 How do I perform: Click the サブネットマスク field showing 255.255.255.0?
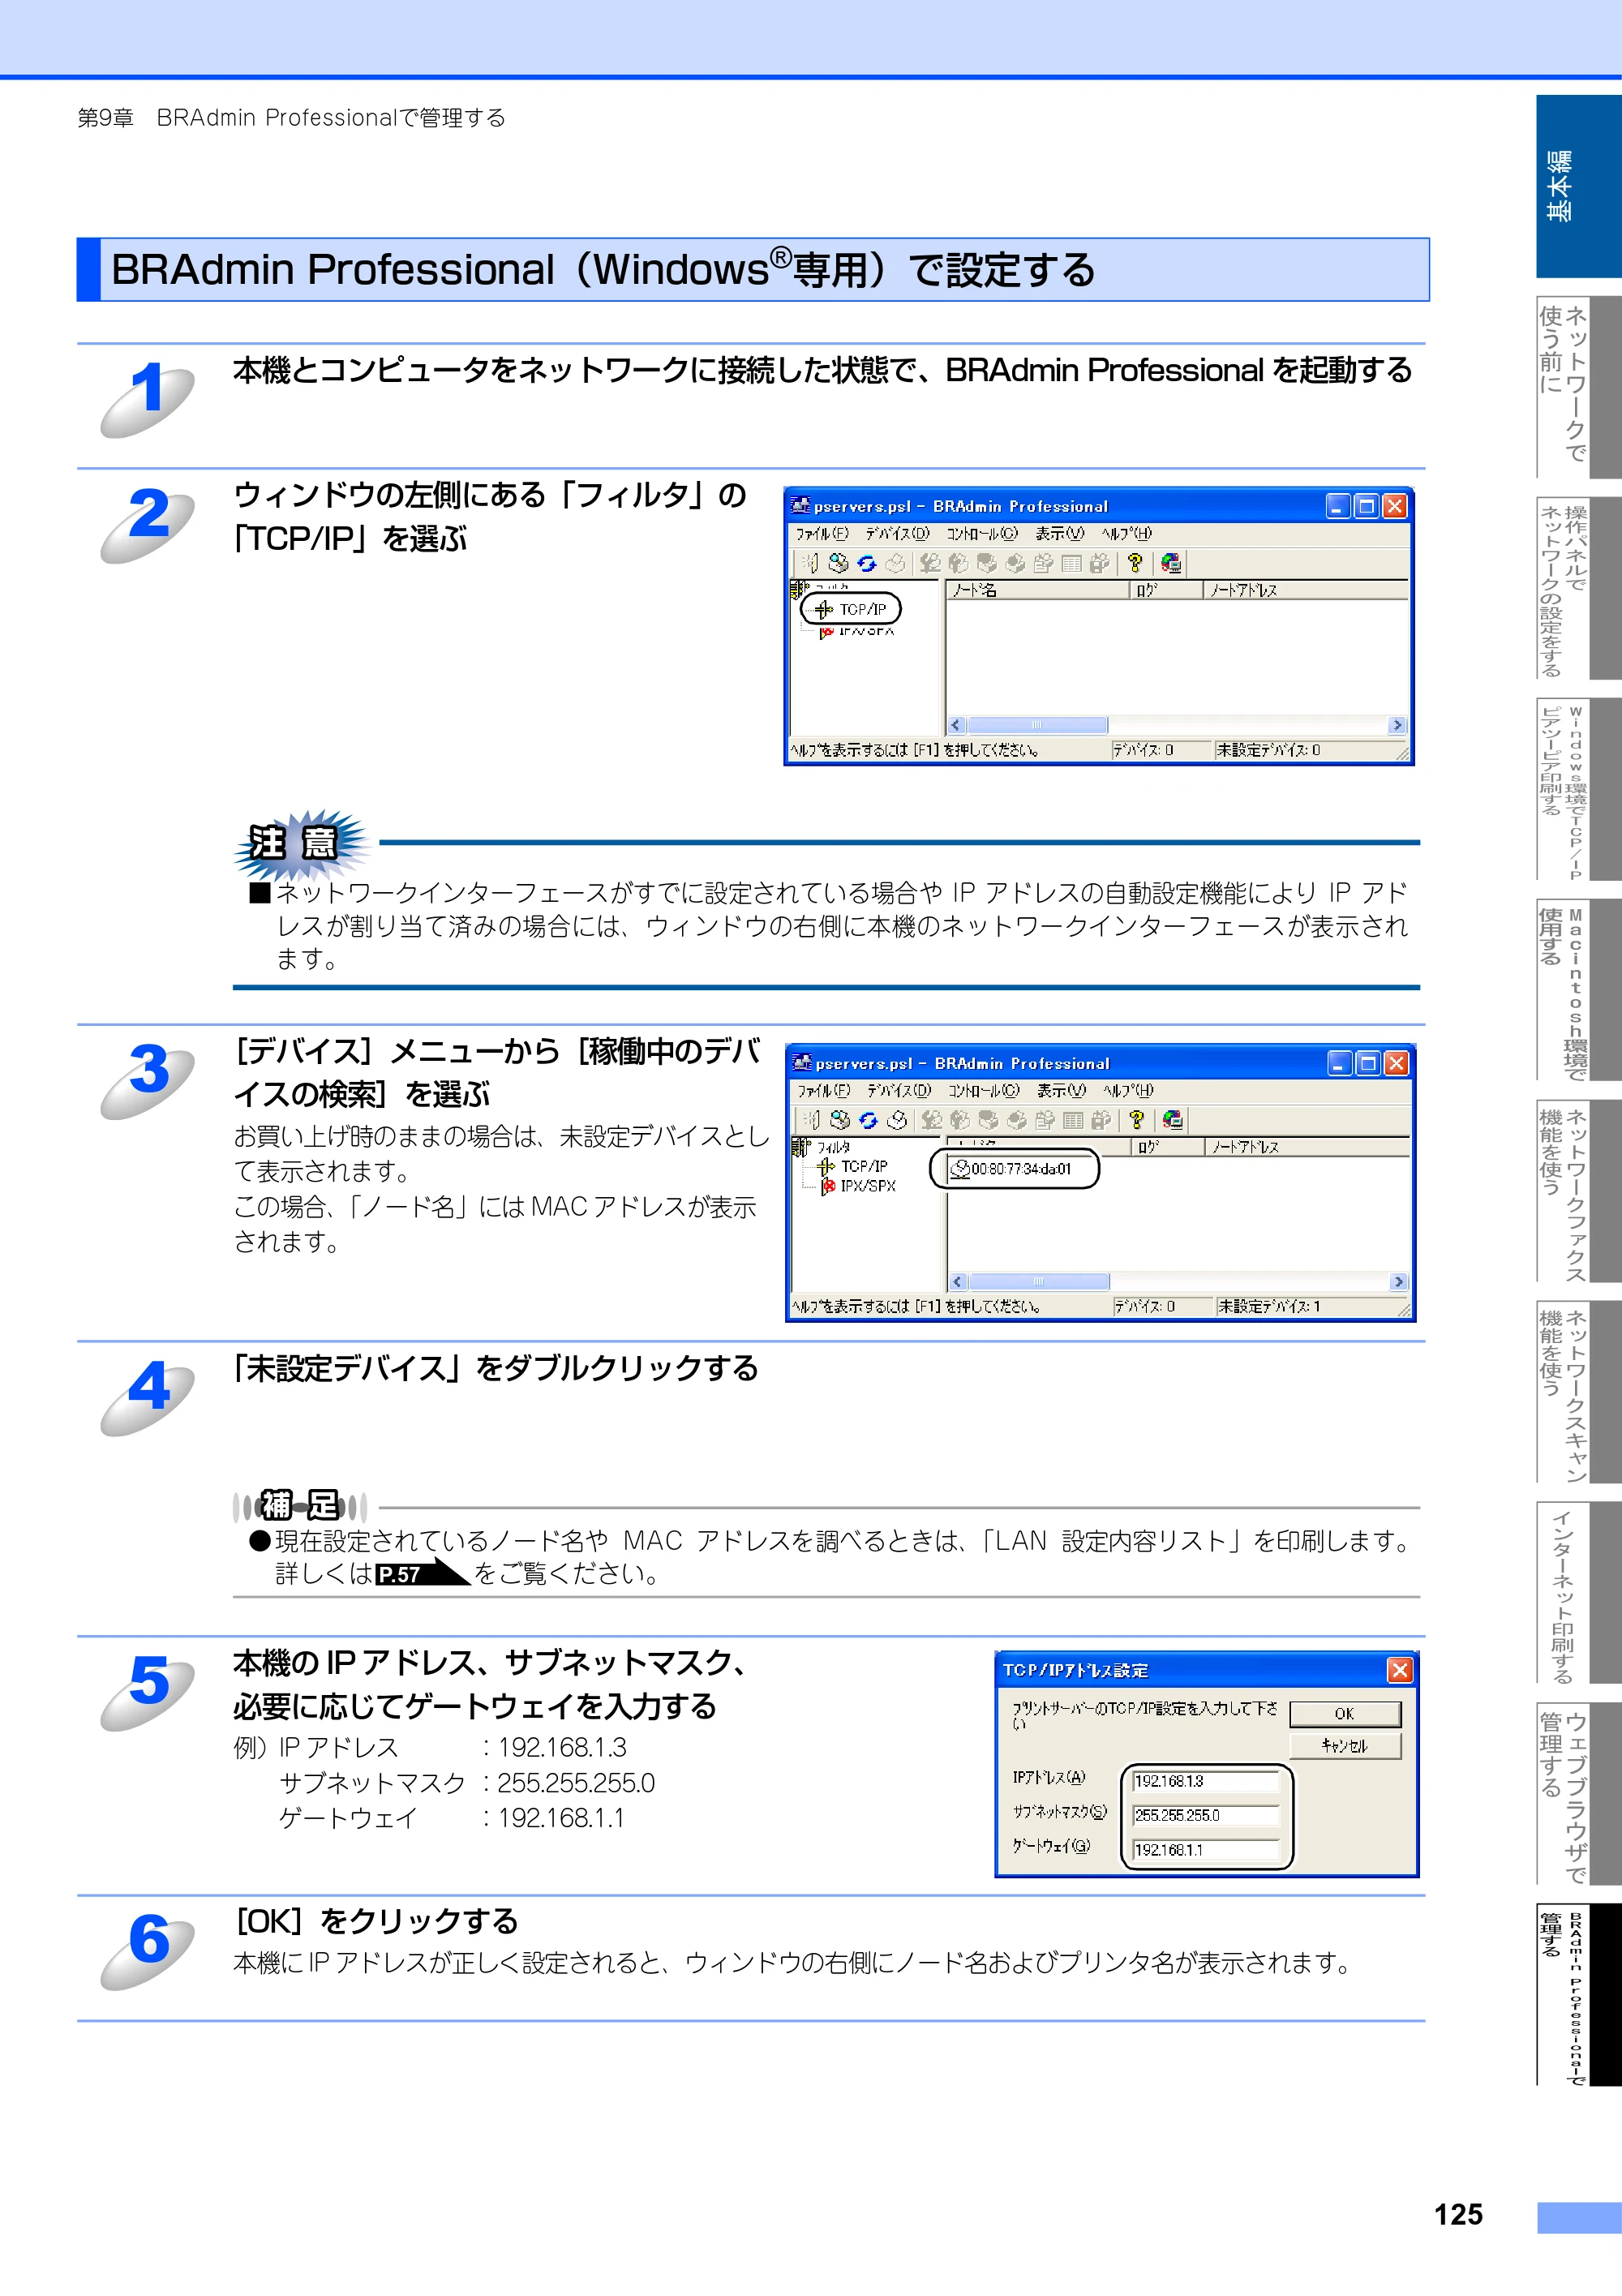[x=1205, y=1815]
